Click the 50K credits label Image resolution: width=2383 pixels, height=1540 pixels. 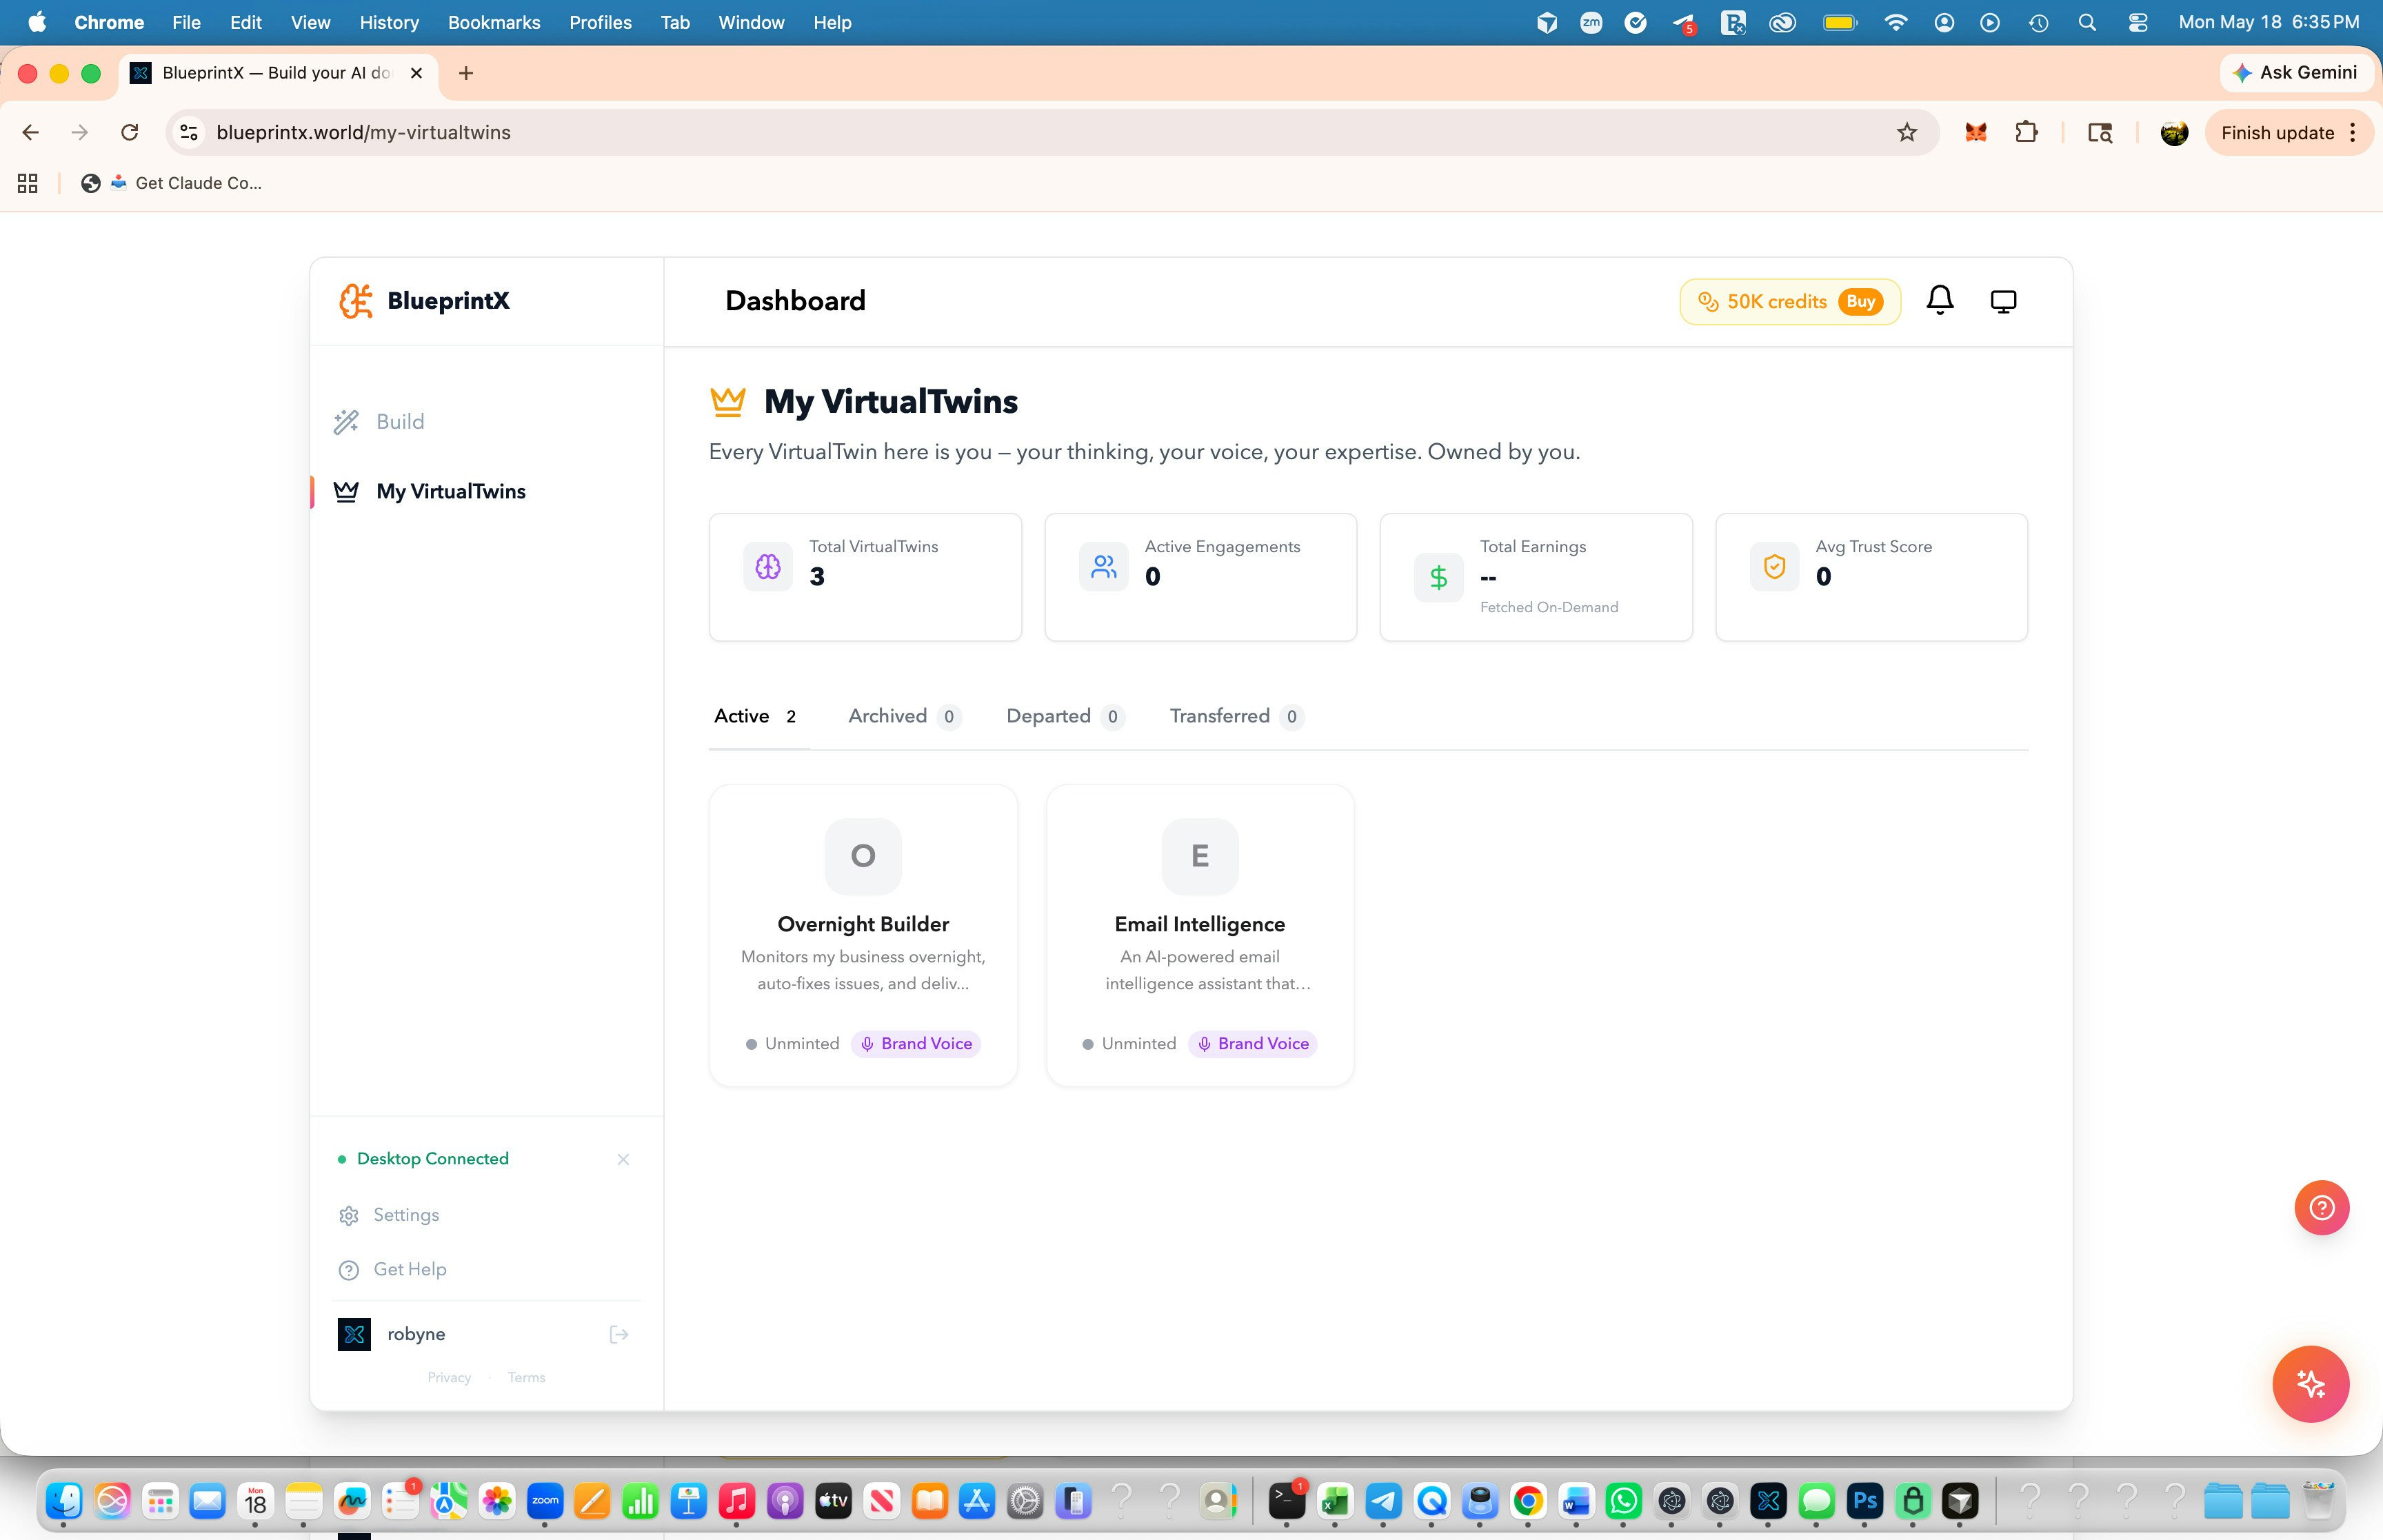pyautogui.click(x=1777, y=302)
